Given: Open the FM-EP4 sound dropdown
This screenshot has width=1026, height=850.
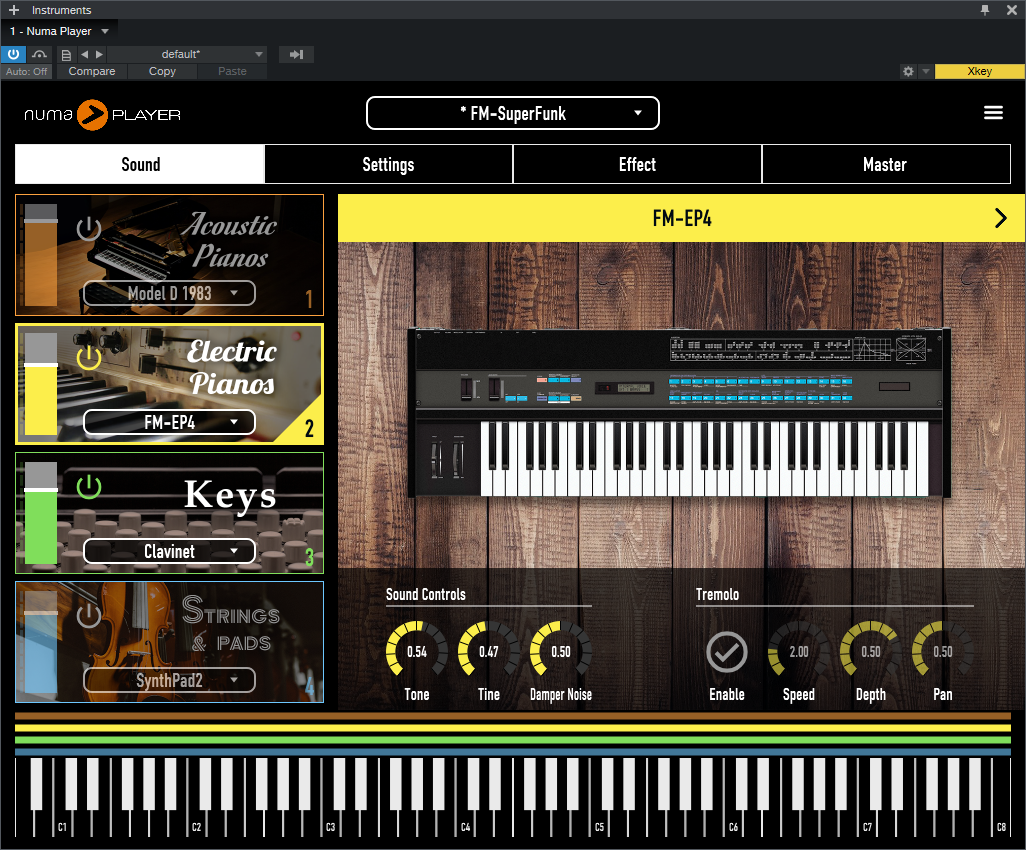Looking at the screenshot, I should 169,423.
